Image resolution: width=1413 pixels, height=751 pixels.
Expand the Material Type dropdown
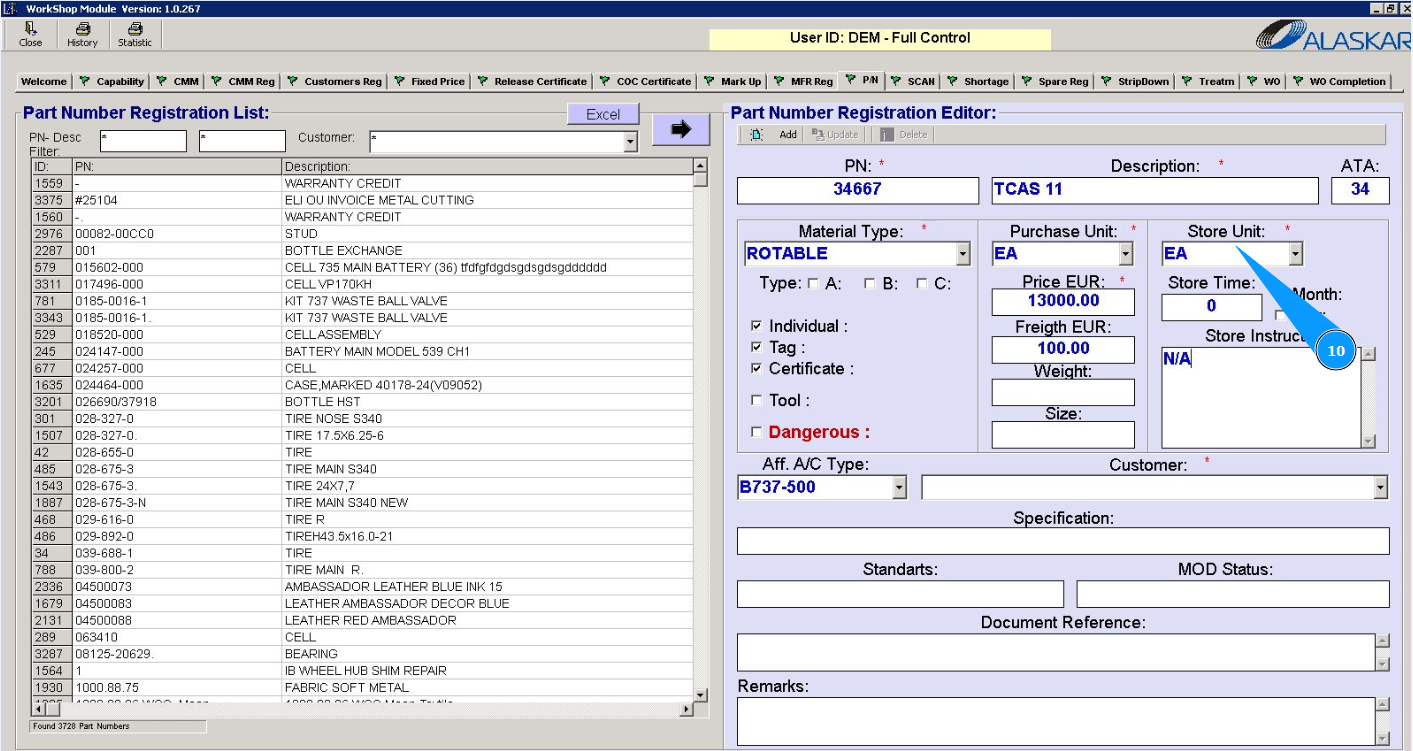point(962,254)
